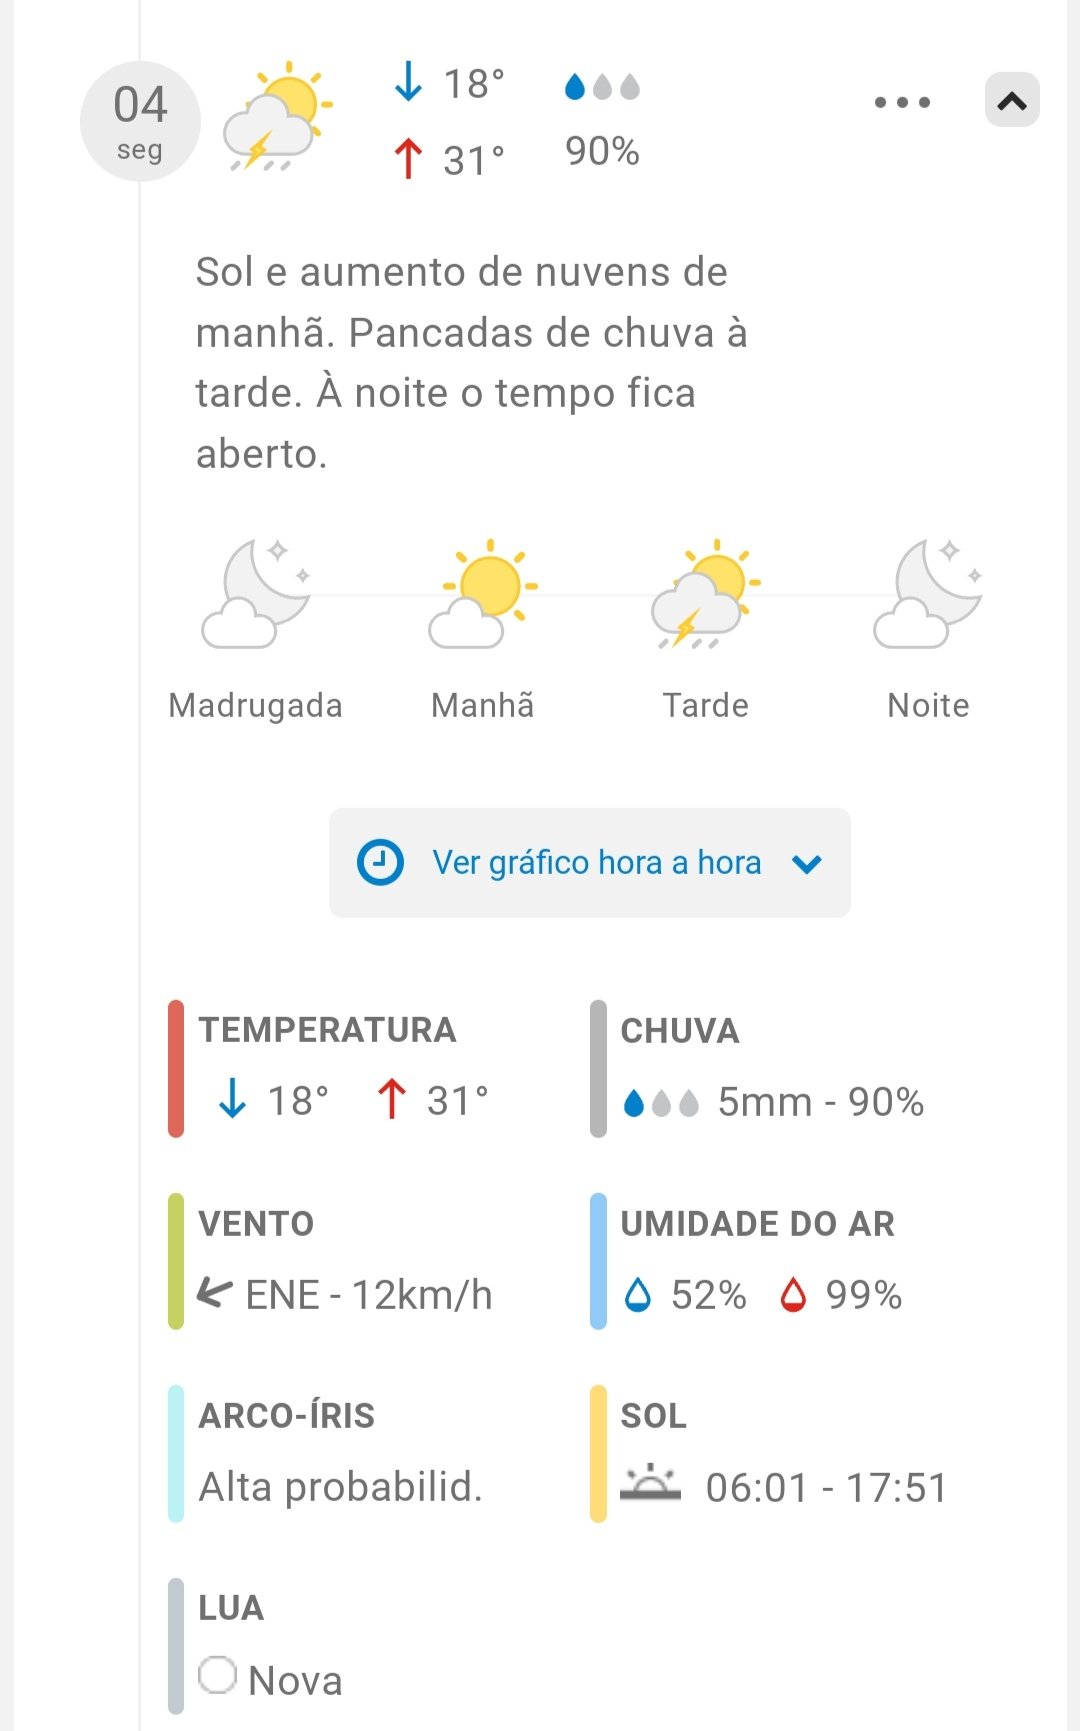Viewport: 1080px width, 1731px height.
Task: Click the day summary storm icon beside date
Action: (277, 117)
